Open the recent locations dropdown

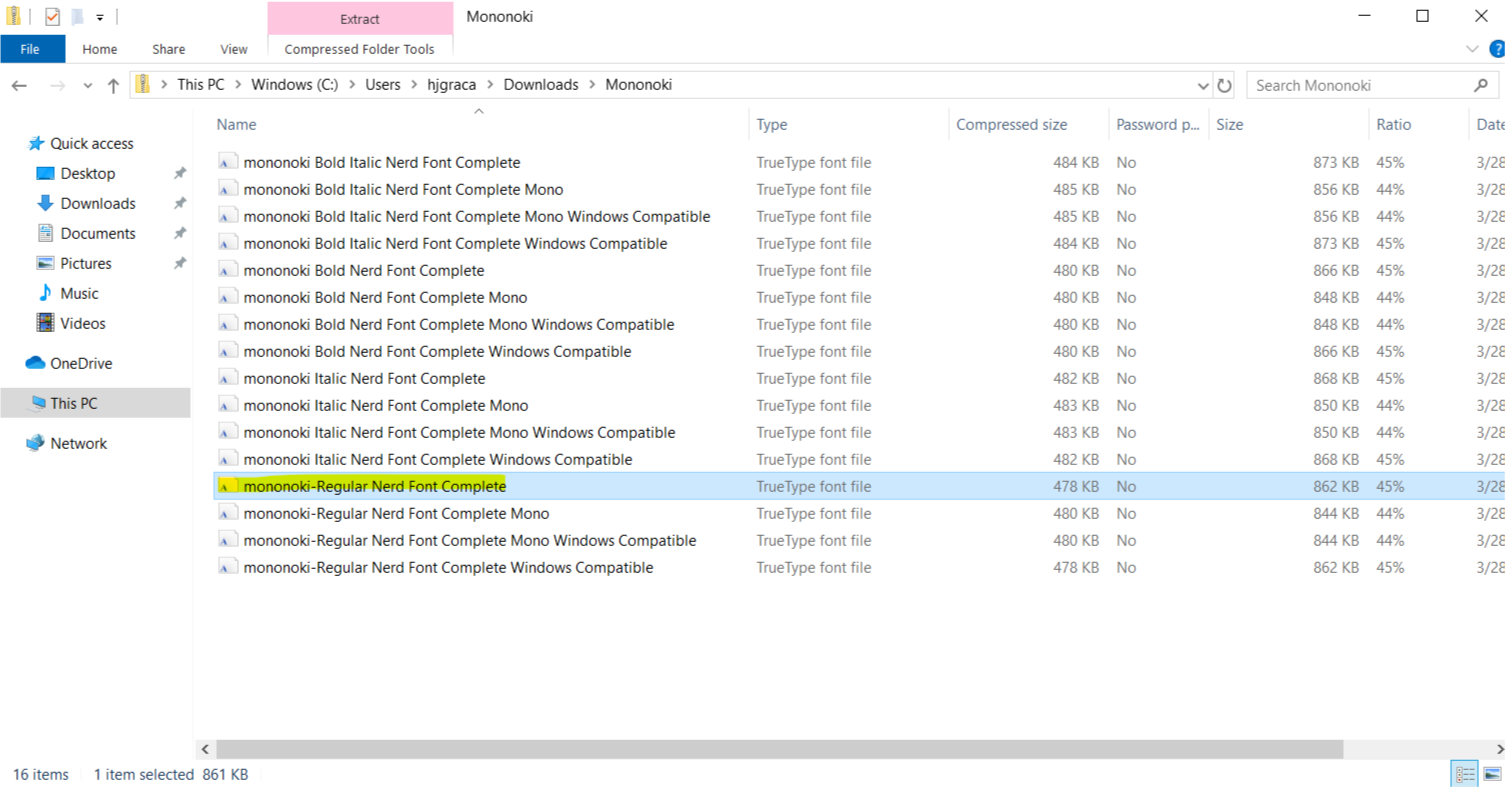pyautogui.click(x=88, y=86)
